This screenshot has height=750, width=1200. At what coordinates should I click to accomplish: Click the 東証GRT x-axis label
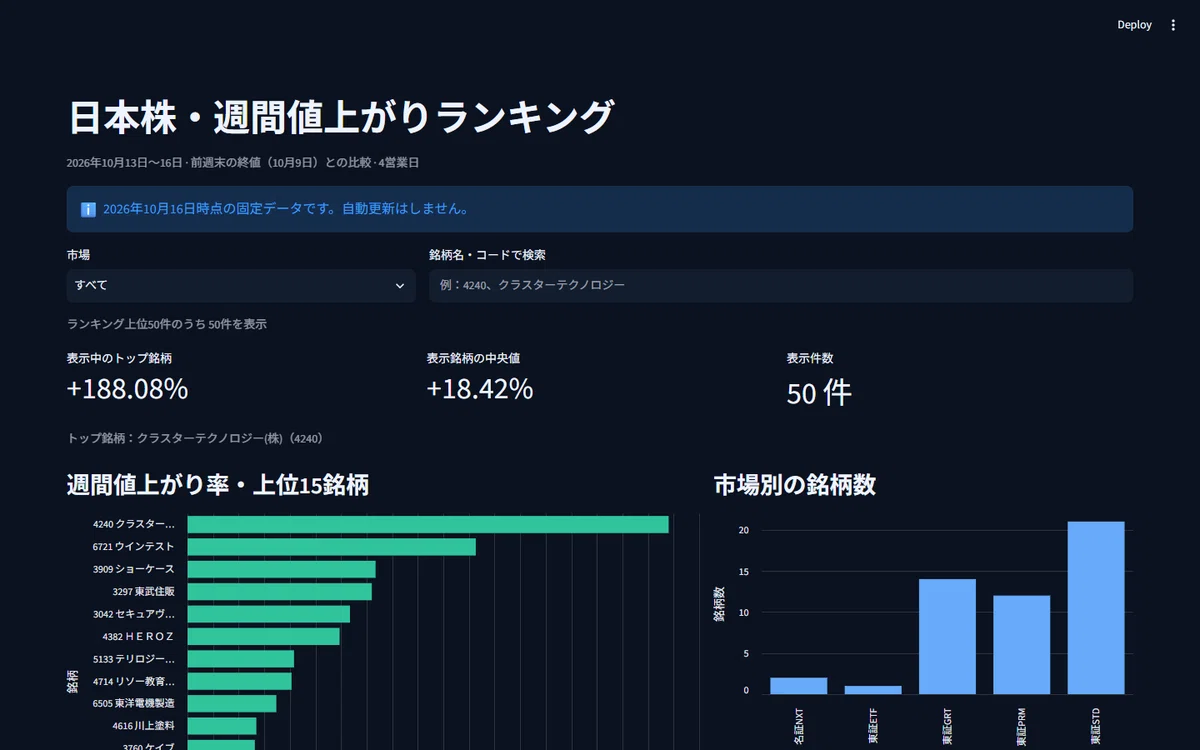click(947, 725)
